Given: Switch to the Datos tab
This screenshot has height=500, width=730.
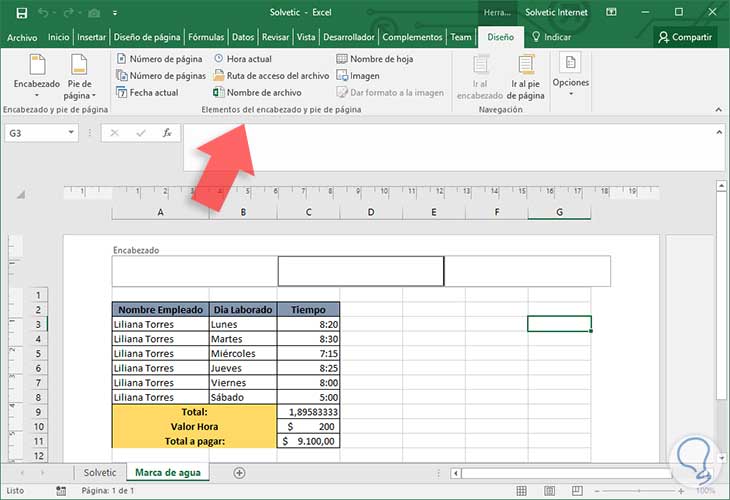Looking at the screenshot, I should pyautogui.click(x=243, y=37).
